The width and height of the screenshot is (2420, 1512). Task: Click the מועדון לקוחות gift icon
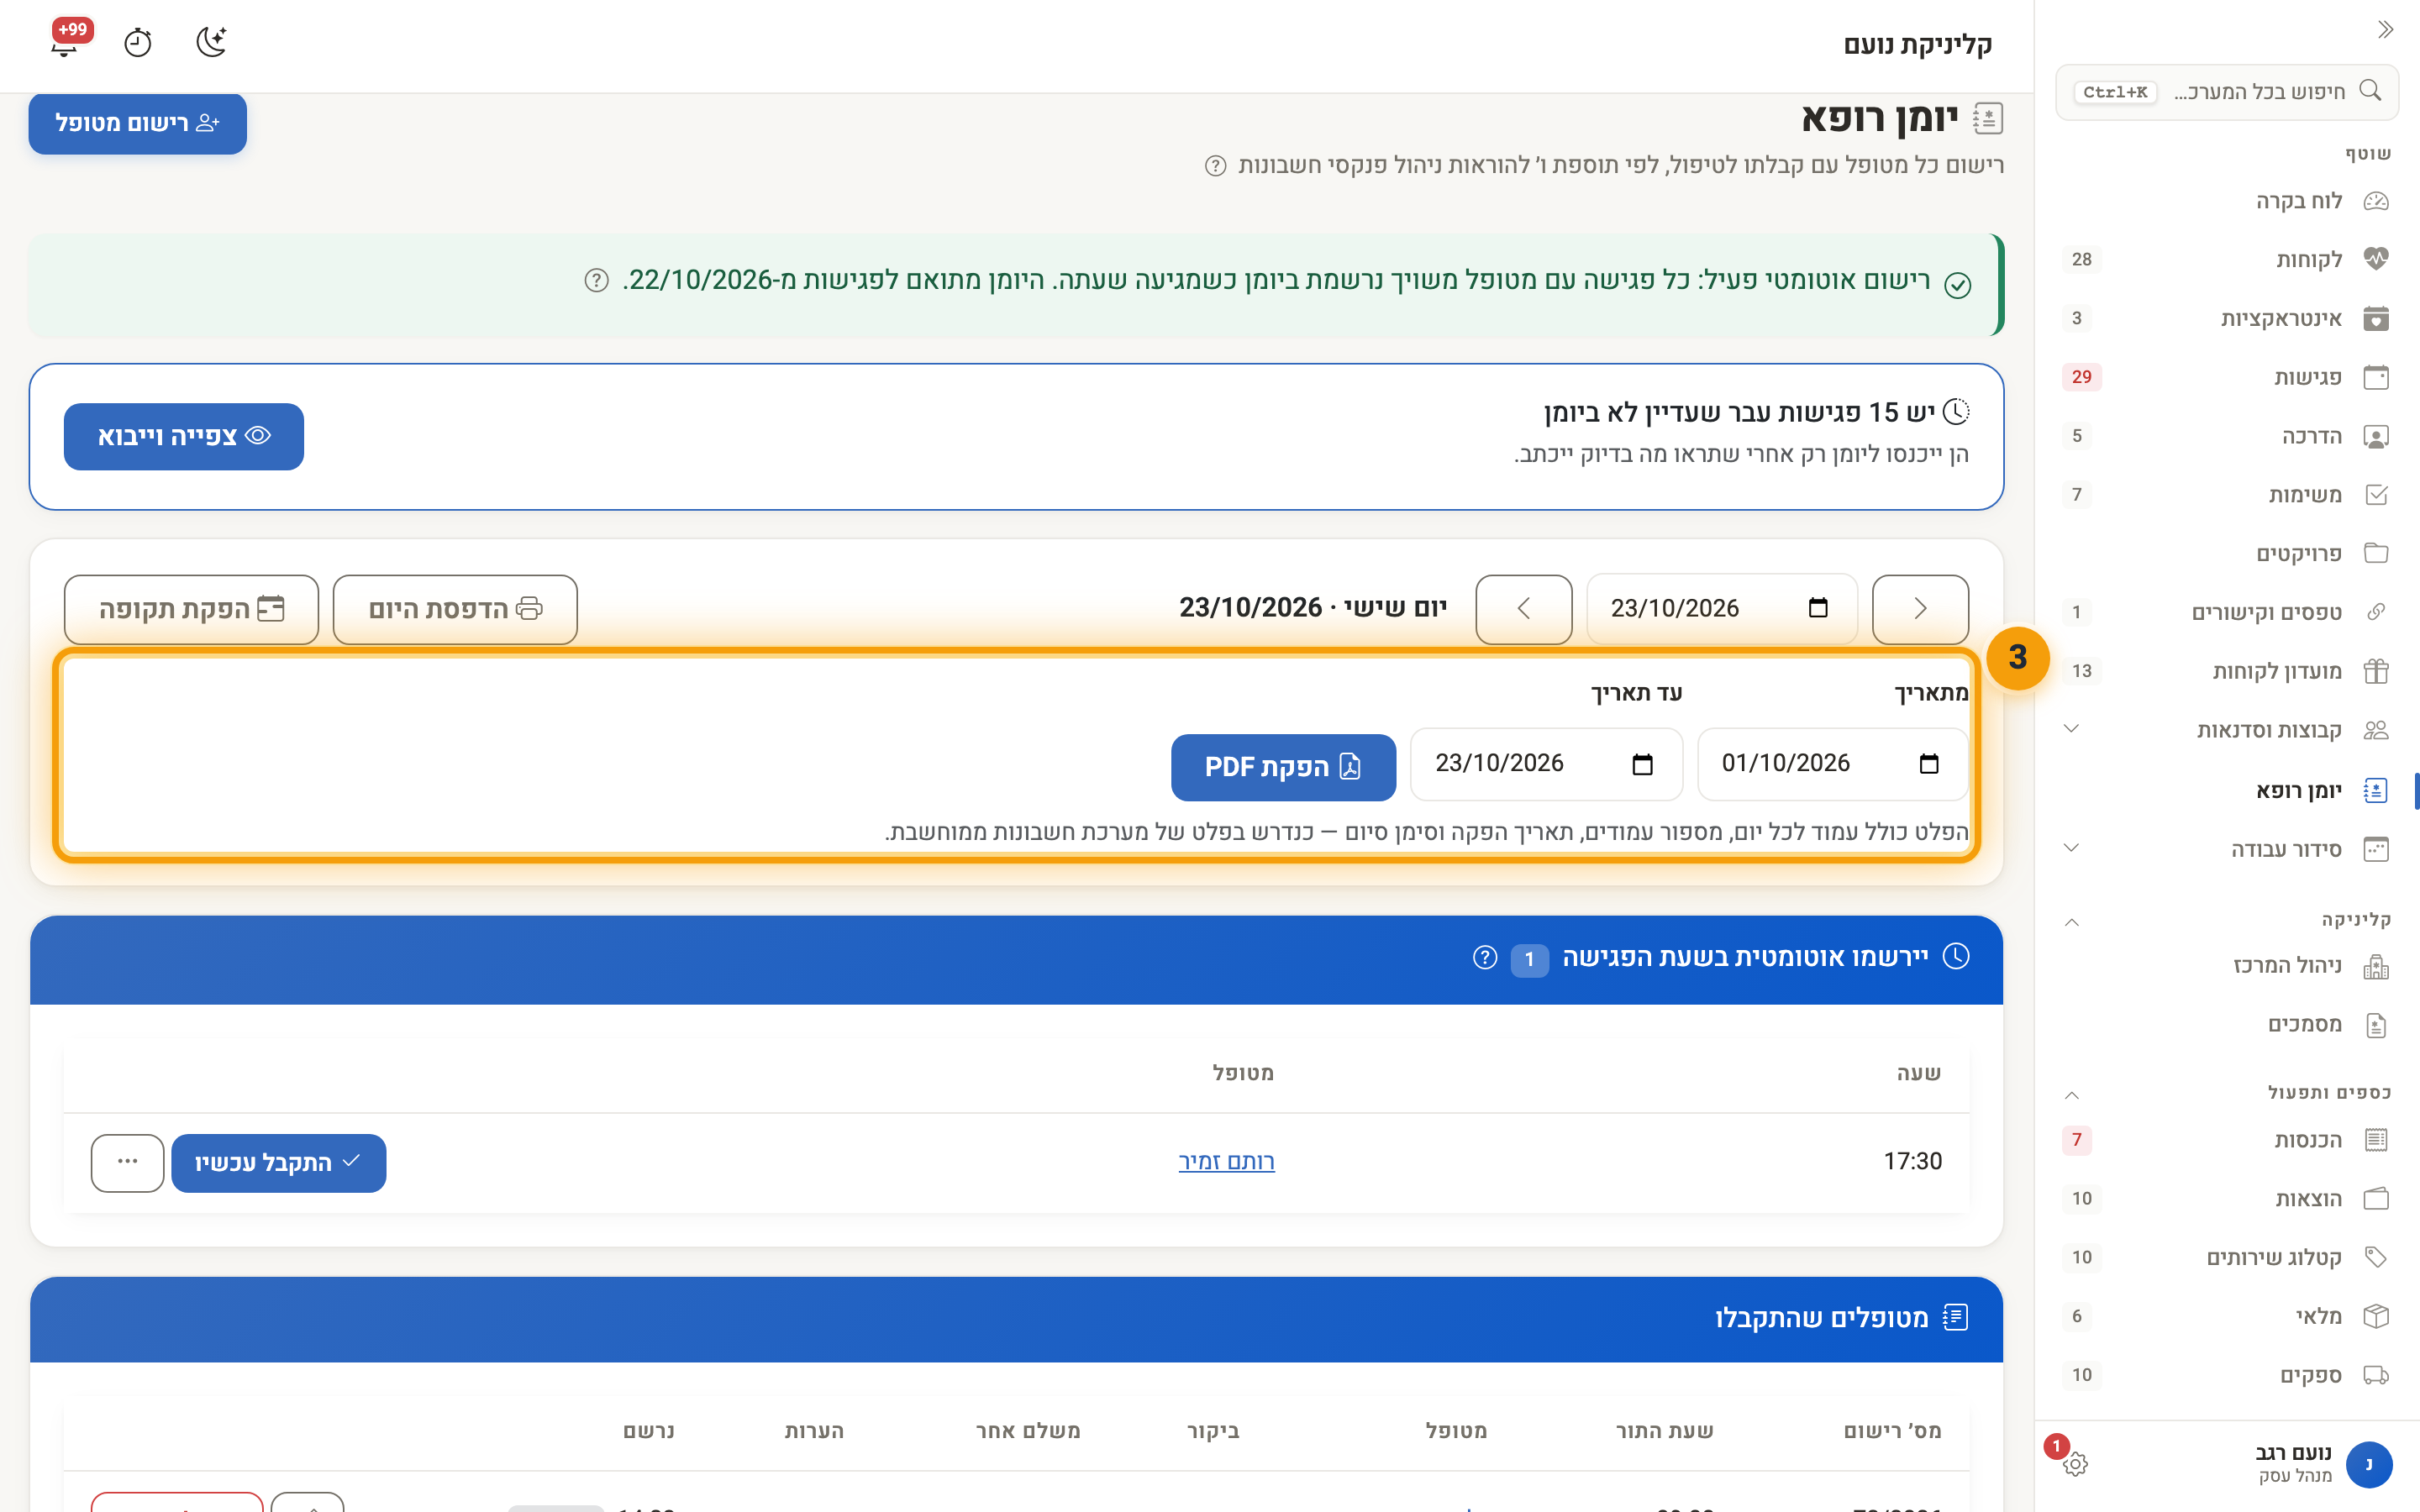point(2376,671)
